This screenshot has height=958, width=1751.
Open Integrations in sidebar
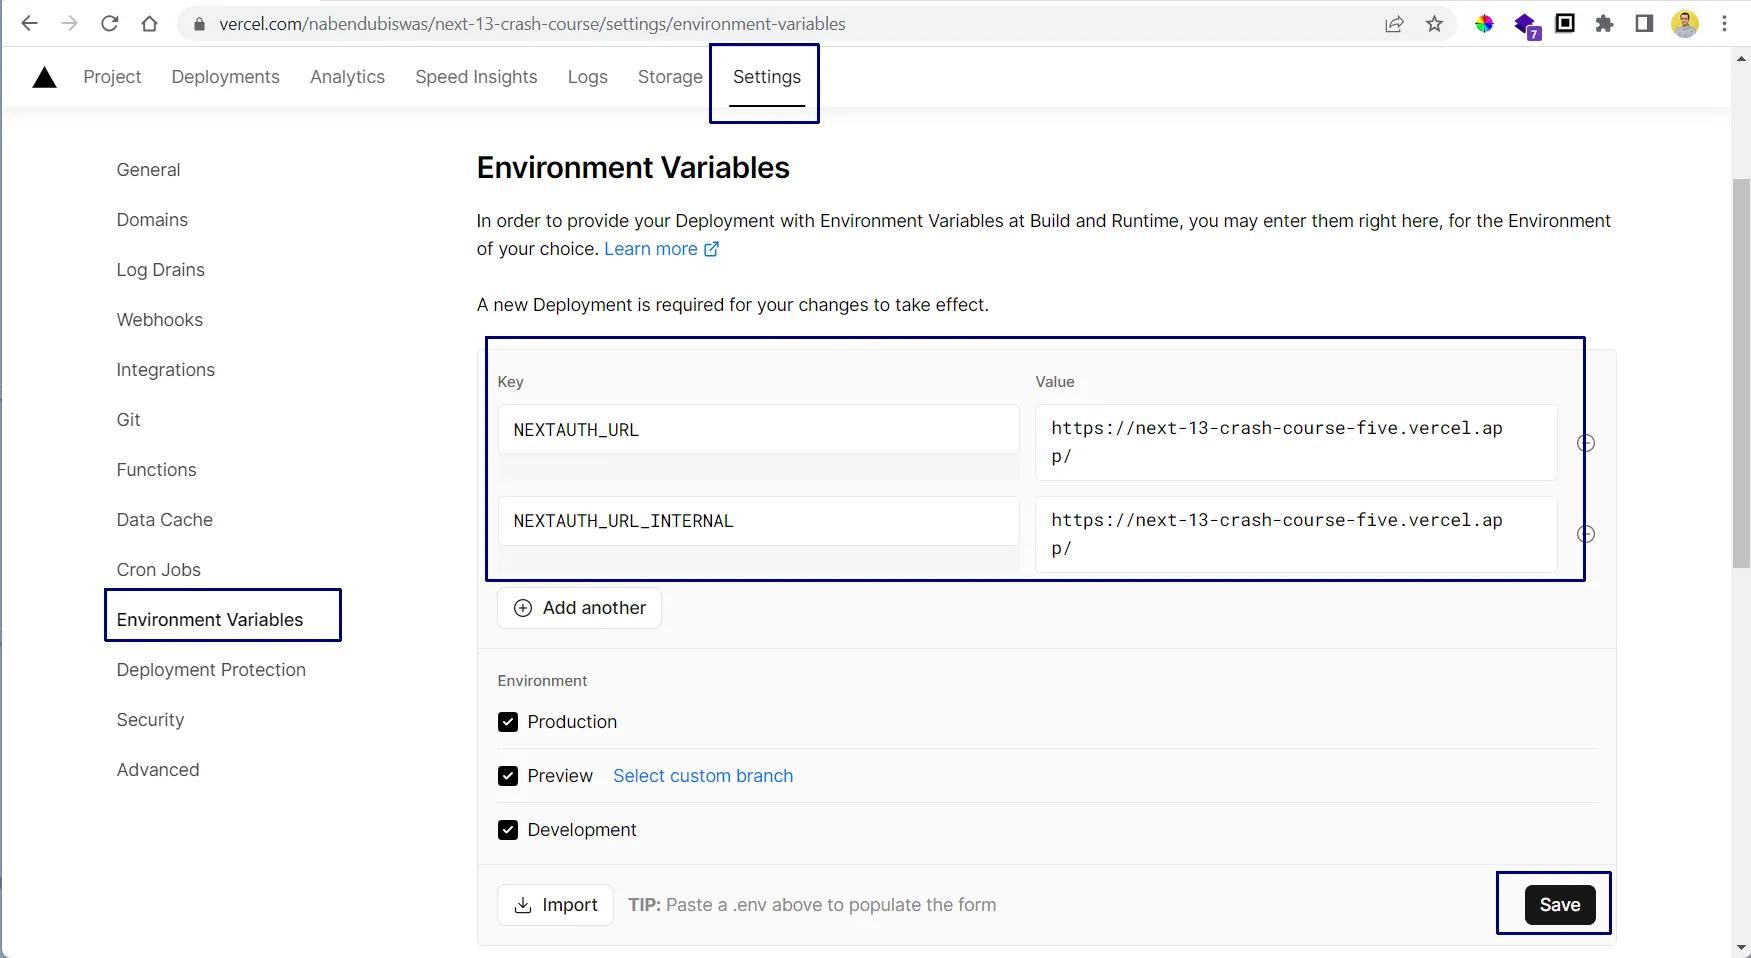(x=165, y=370)
